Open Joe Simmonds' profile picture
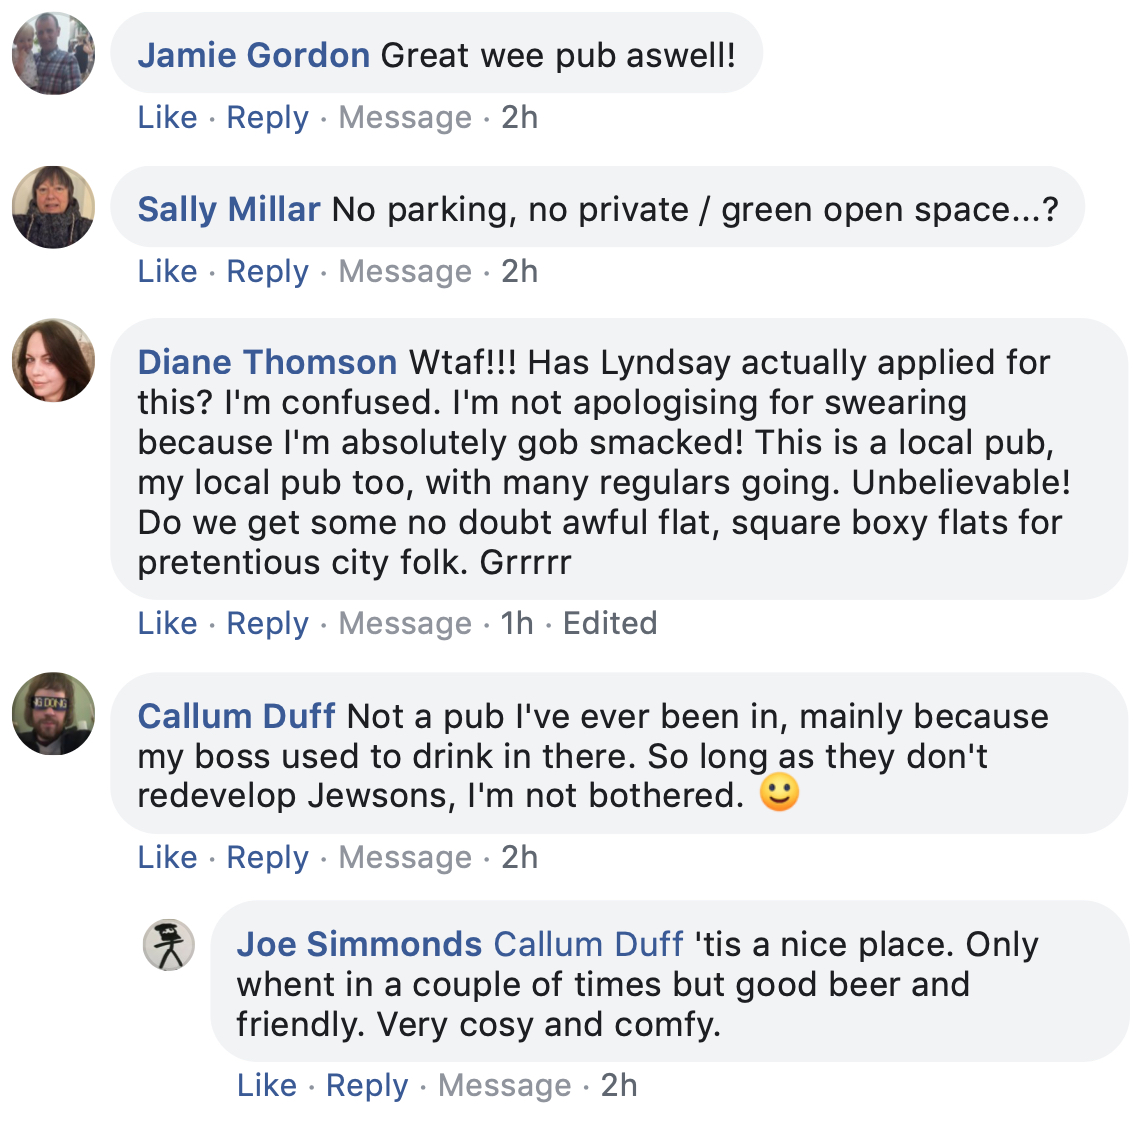 [169, 945]
